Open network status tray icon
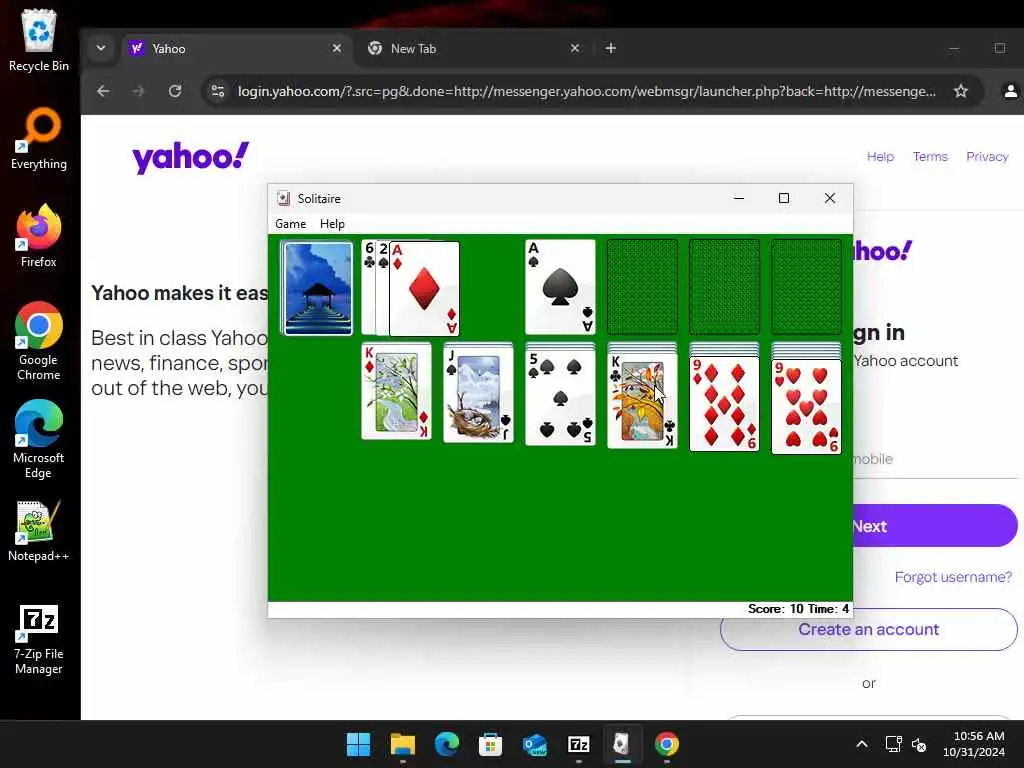 click(893, 744)
